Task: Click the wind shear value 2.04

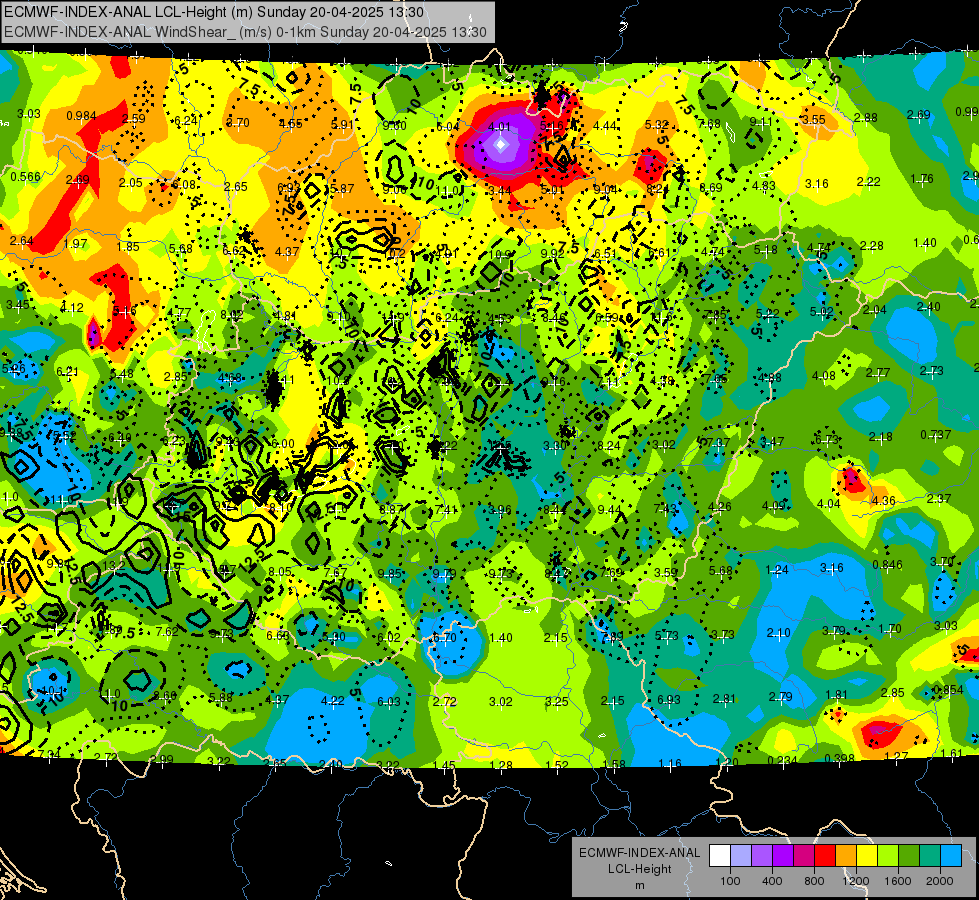Action: (x=874, y=310)
